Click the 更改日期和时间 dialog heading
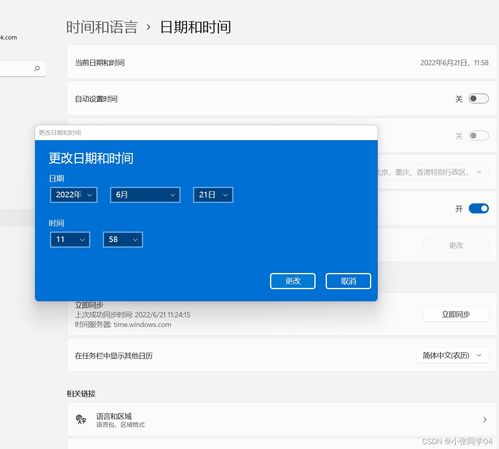The height and width of the screenshot is (449, 499). tap(91, 158)
